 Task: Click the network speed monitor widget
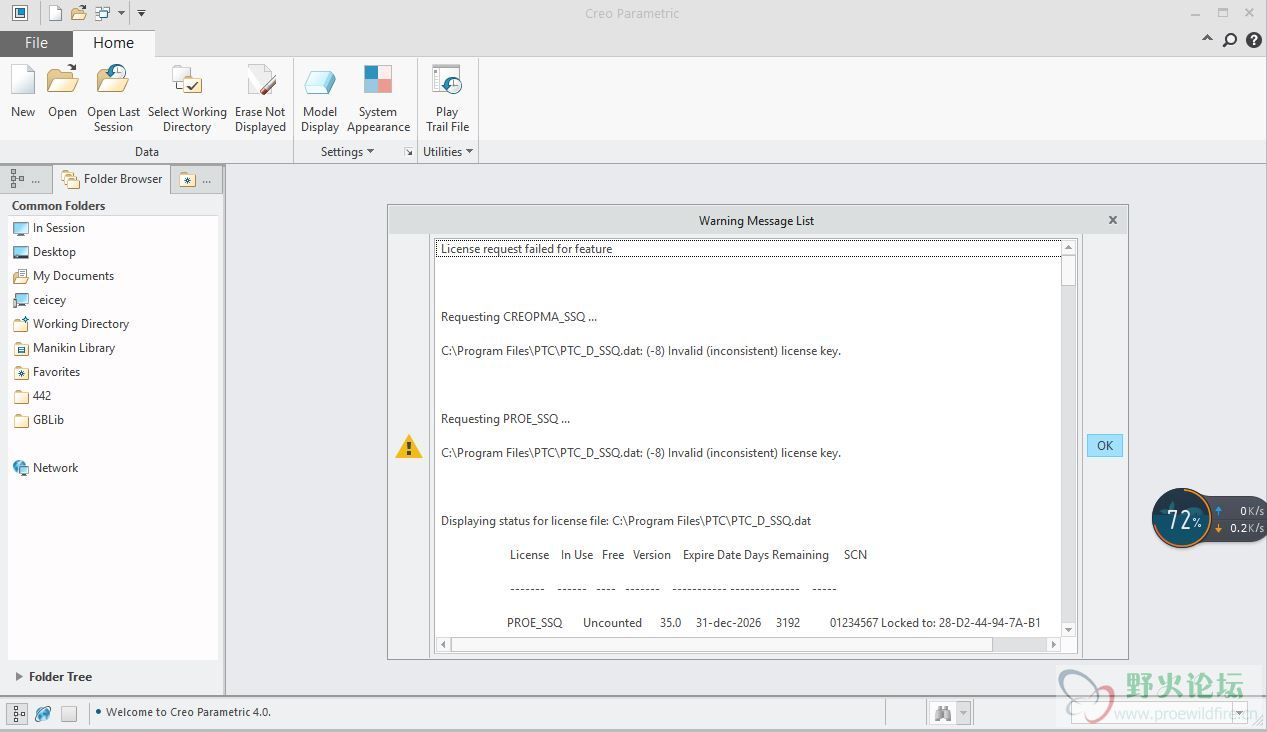pyautogui.click(x=1209, y=519)
